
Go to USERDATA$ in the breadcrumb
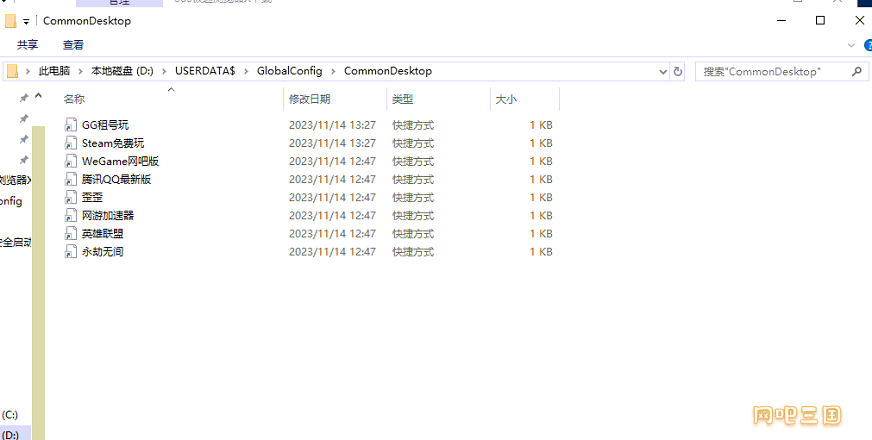(205, 71)
